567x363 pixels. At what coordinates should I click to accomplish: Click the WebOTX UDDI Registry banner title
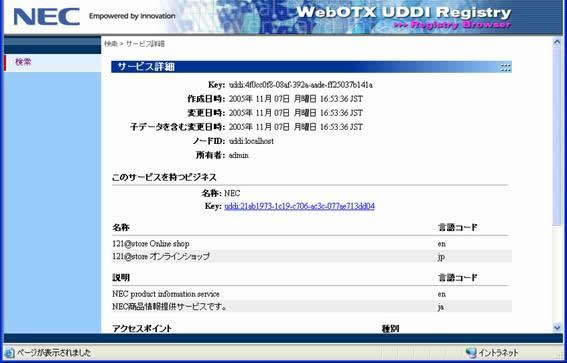coord(404,12)
